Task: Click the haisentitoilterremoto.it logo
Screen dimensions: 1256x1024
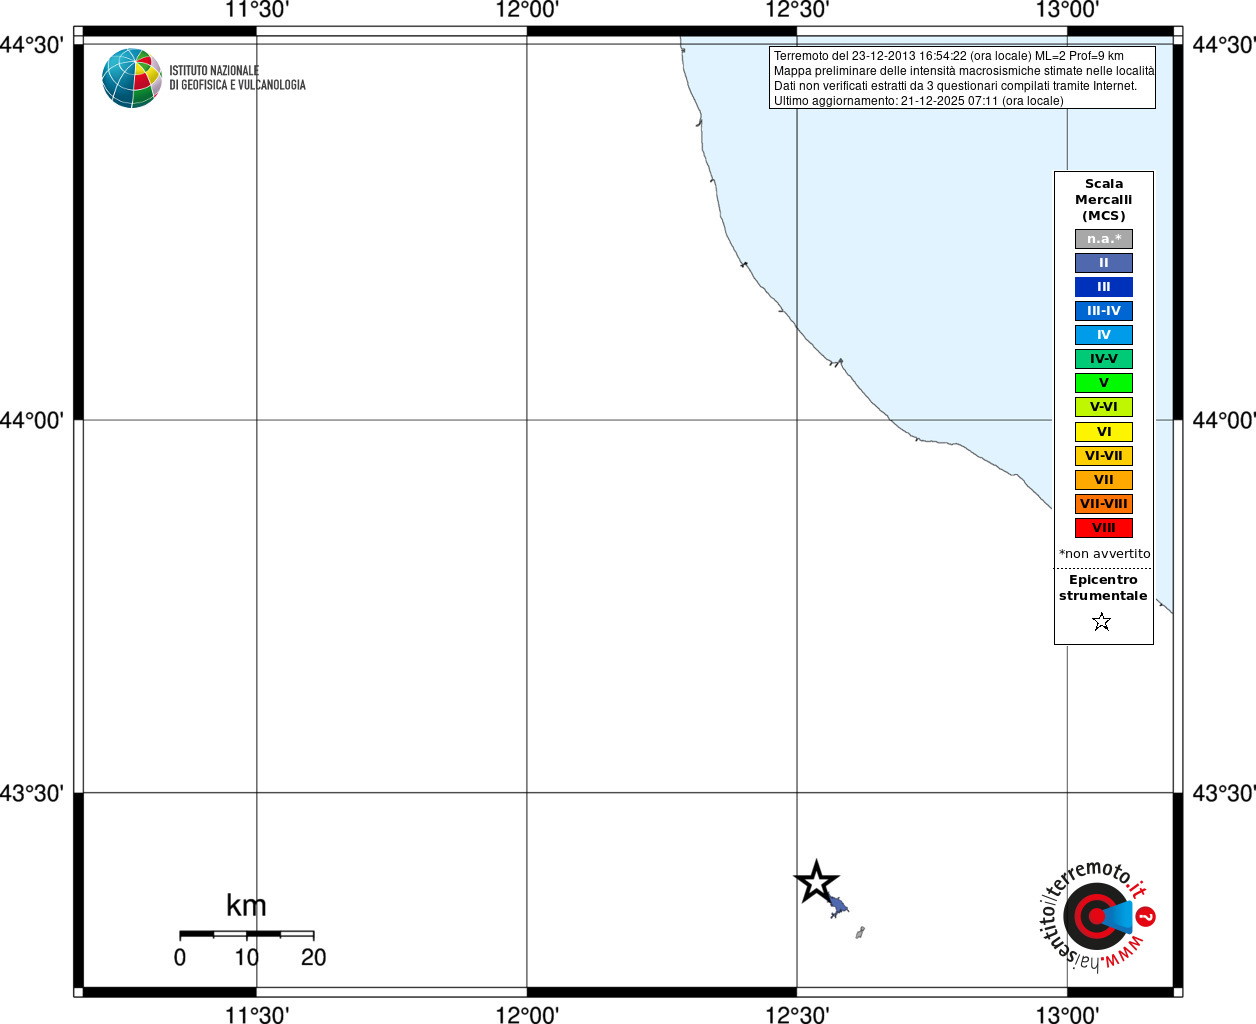Action: click(1097, 914)
